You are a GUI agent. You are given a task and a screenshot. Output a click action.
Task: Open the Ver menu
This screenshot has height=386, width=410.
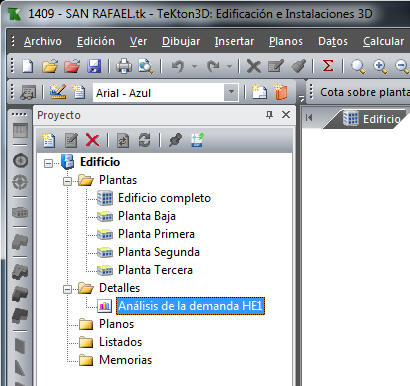tap(138, 41)
